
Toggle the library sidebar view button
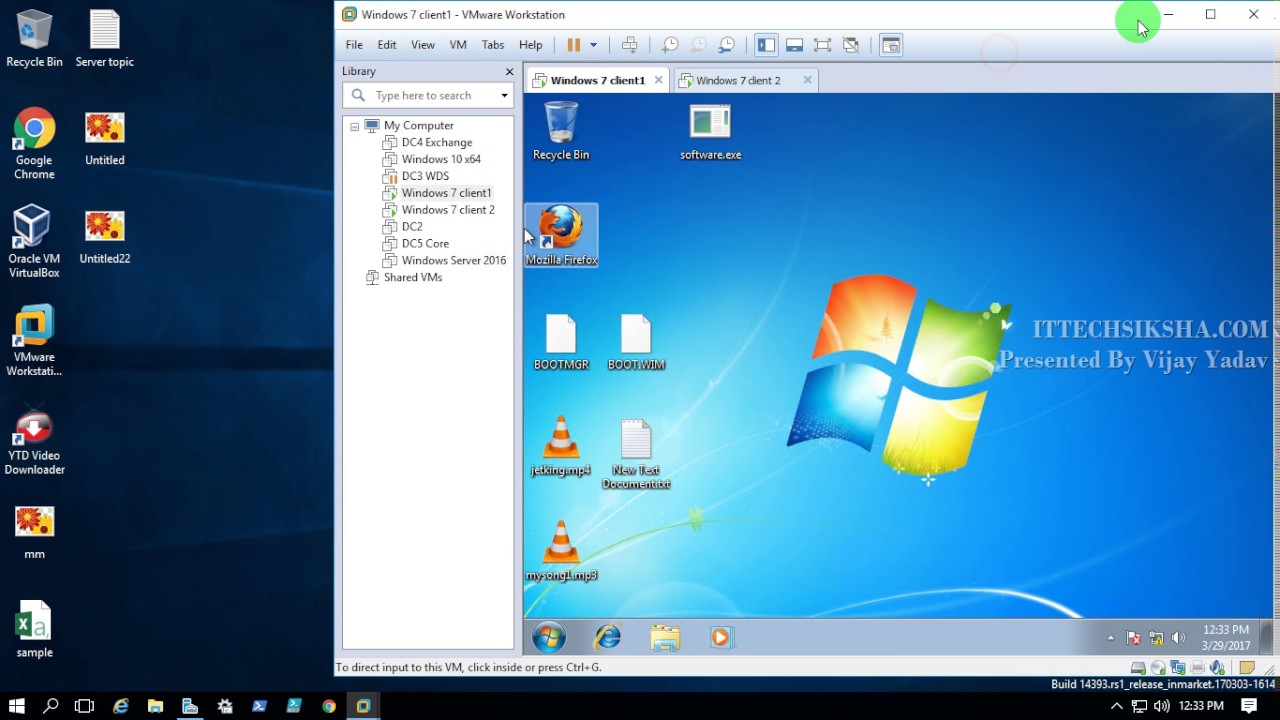[x=766, y=45]
